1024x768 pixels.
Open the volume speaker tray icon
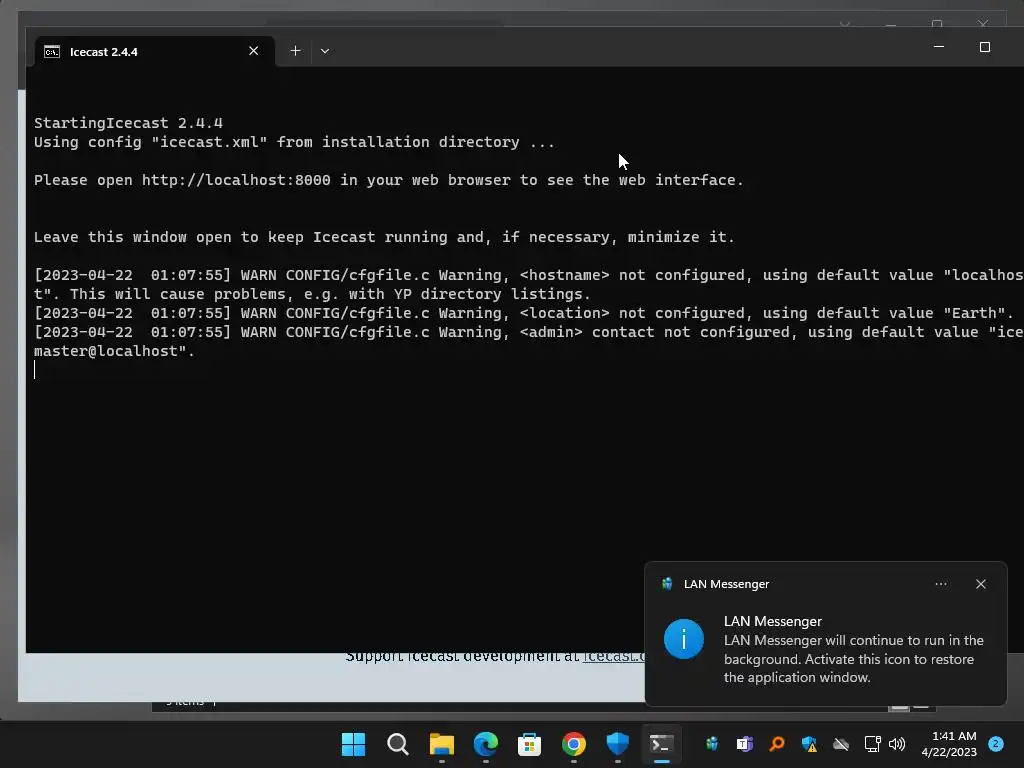click(x=897, y=744)
